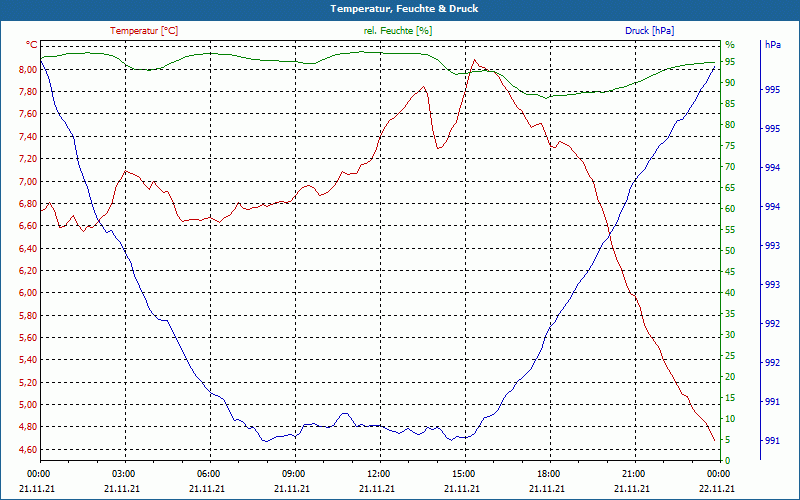Click the 7,40 temperature axis value
800x500 pixels.
(x=28, y=137)
